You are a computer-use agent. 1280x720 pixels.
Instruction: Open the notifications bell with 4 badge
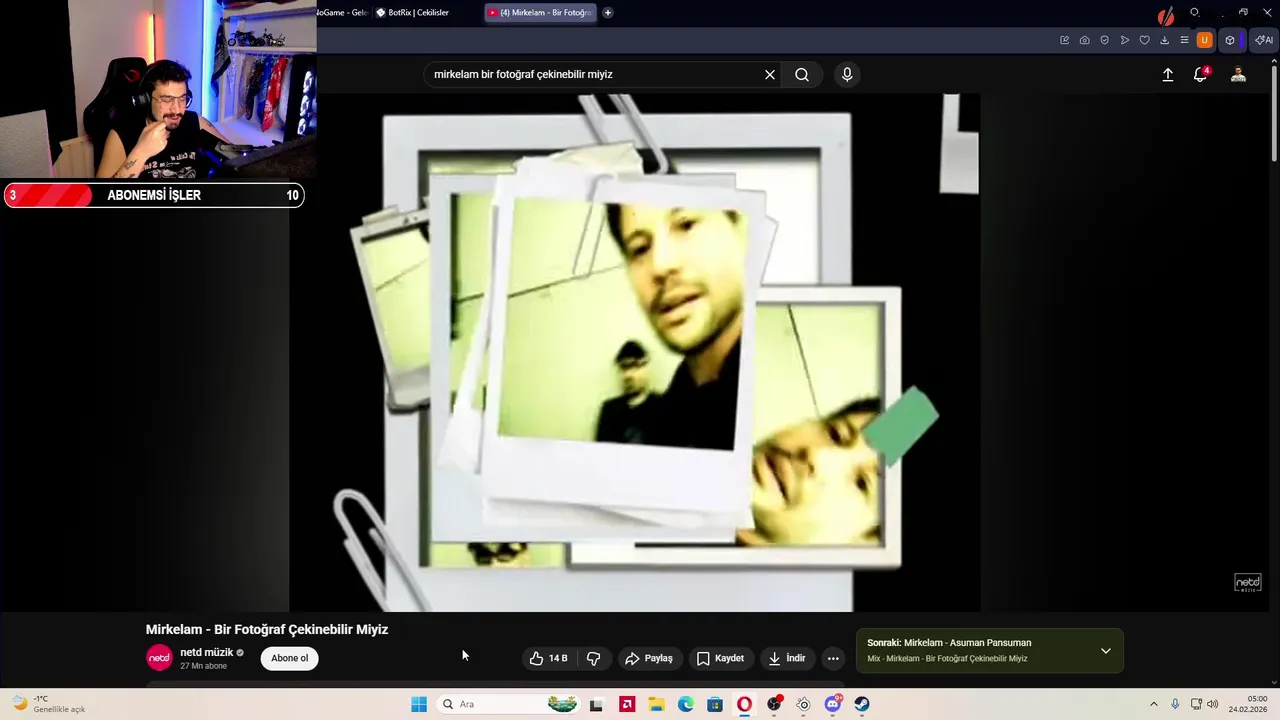click(x=1201, y=75)
